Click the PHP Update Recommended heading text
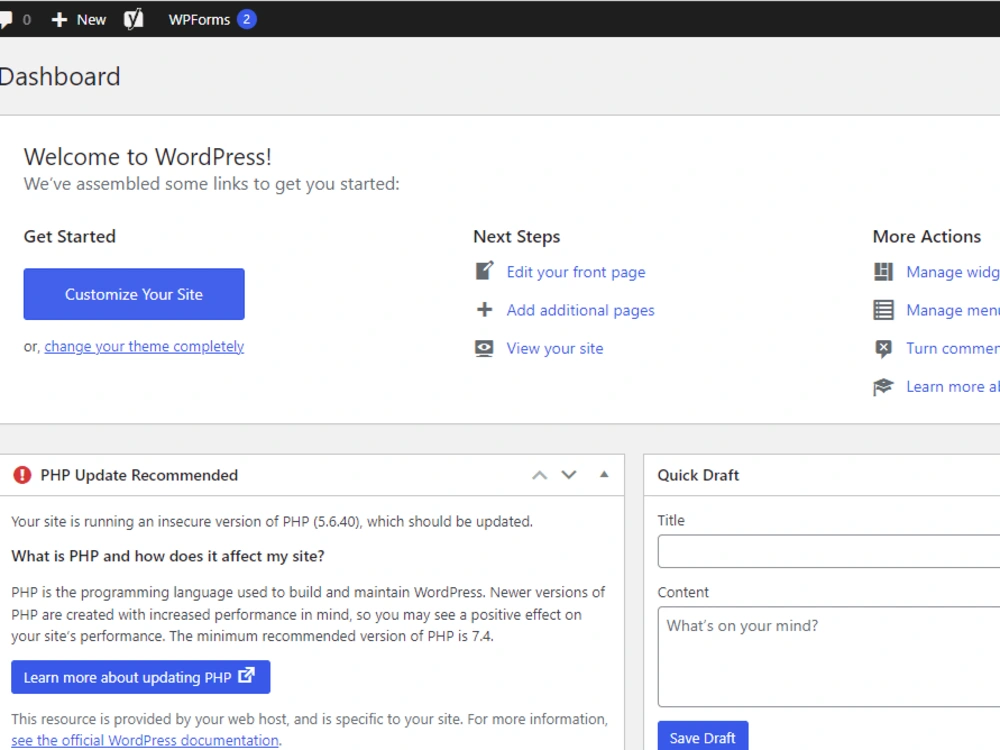This screenshot has height=750, width=1000. [139, 475]
